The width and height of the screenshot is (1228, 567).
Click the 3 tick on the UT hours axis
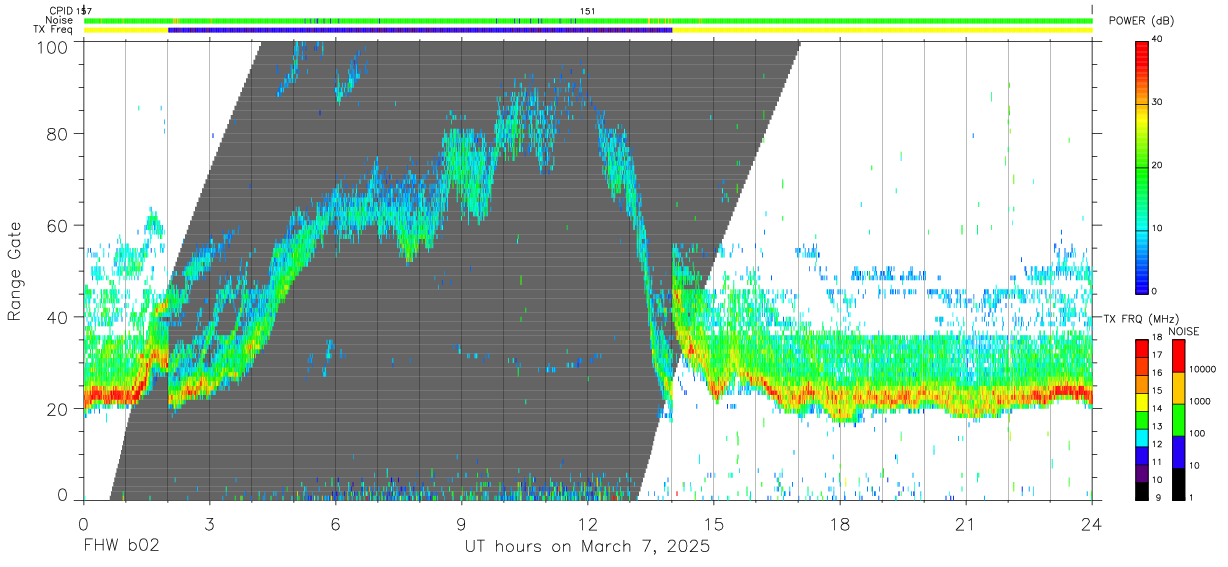tap(209, 522)
